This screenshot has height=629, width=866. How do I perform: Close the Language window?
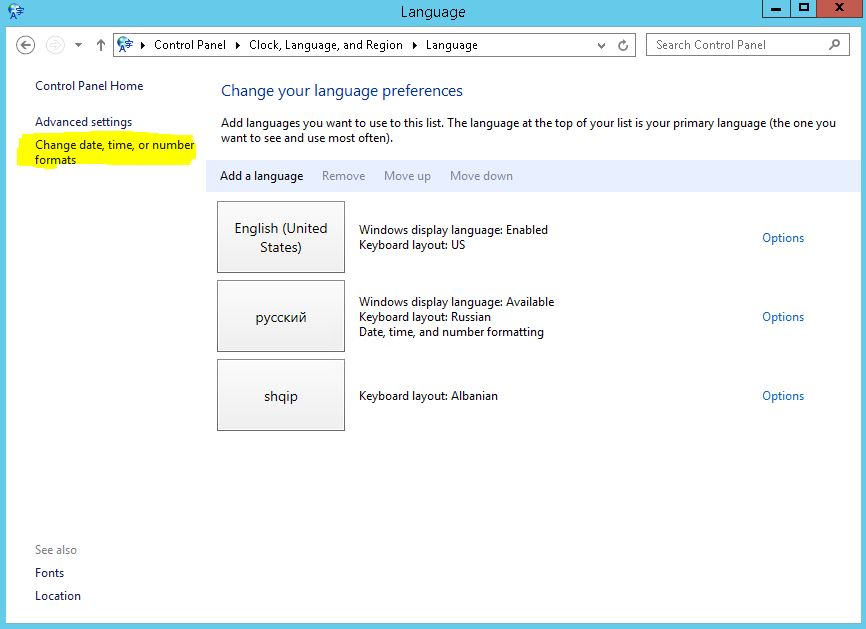pos(839,9)
